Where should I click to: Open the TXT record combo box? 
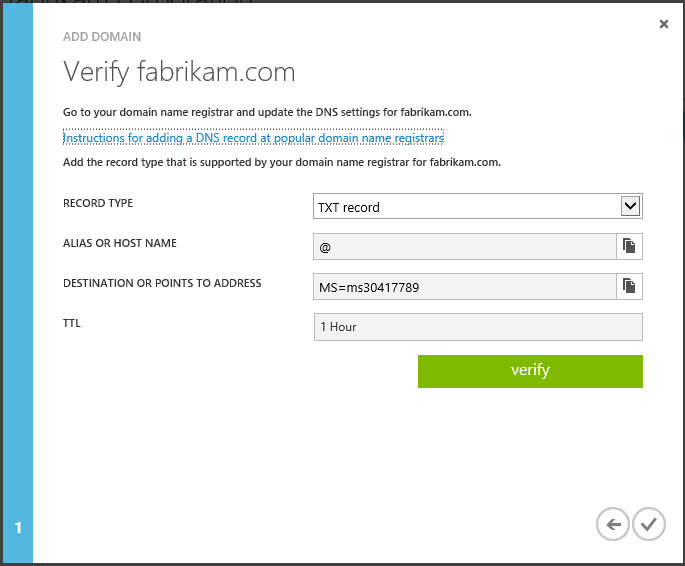click(x=466, y=207)
